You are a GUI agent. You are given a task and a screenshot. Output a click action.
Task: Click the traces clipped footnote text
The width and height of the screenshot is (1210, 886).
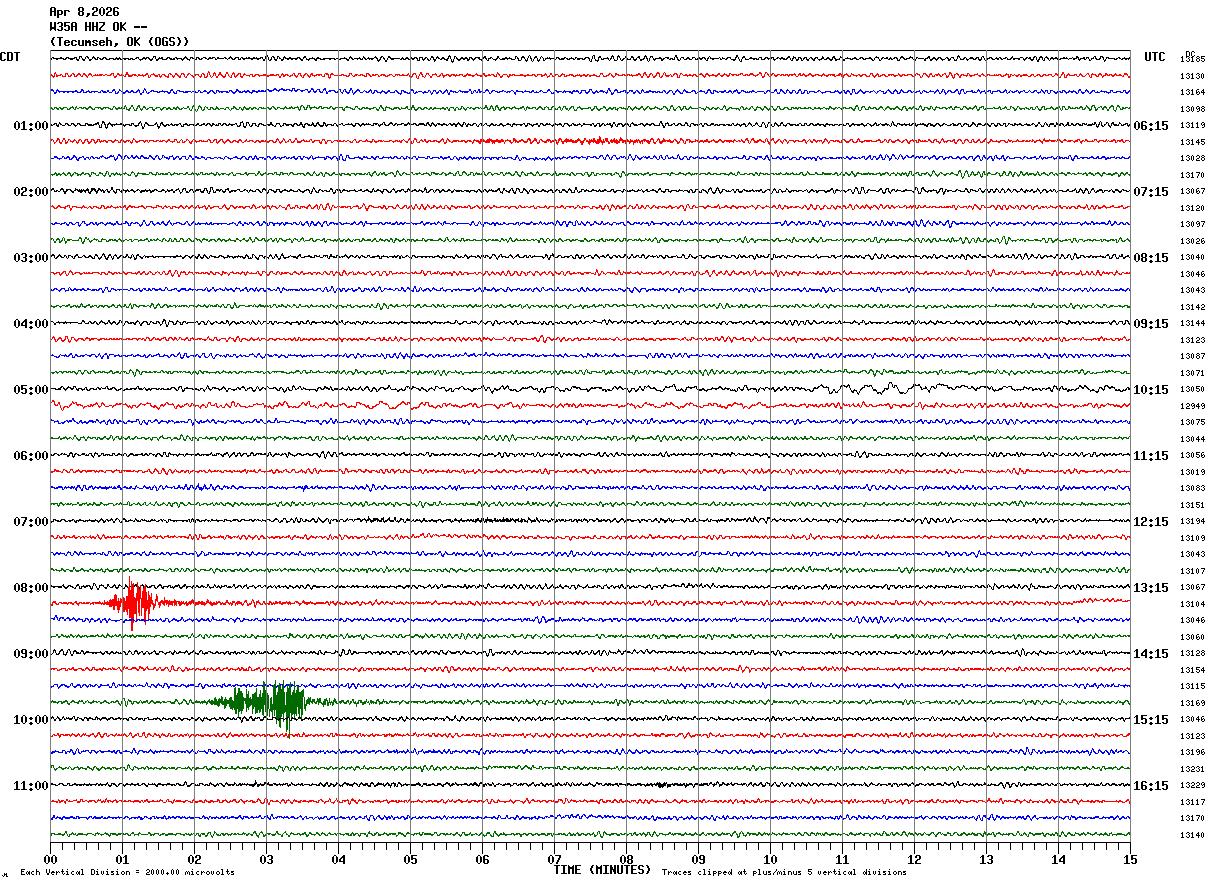(x=784, y=873)
